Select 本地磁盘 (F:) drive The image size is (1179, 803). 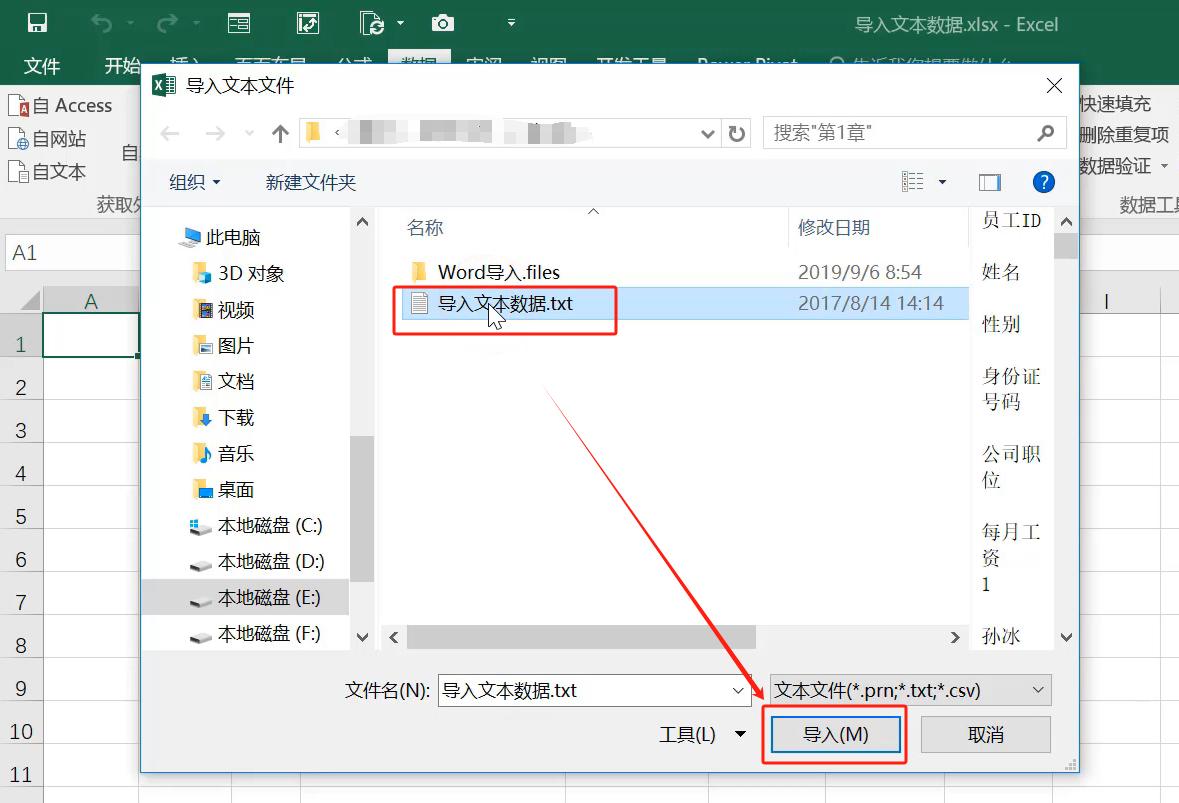(x=256, y=635)
